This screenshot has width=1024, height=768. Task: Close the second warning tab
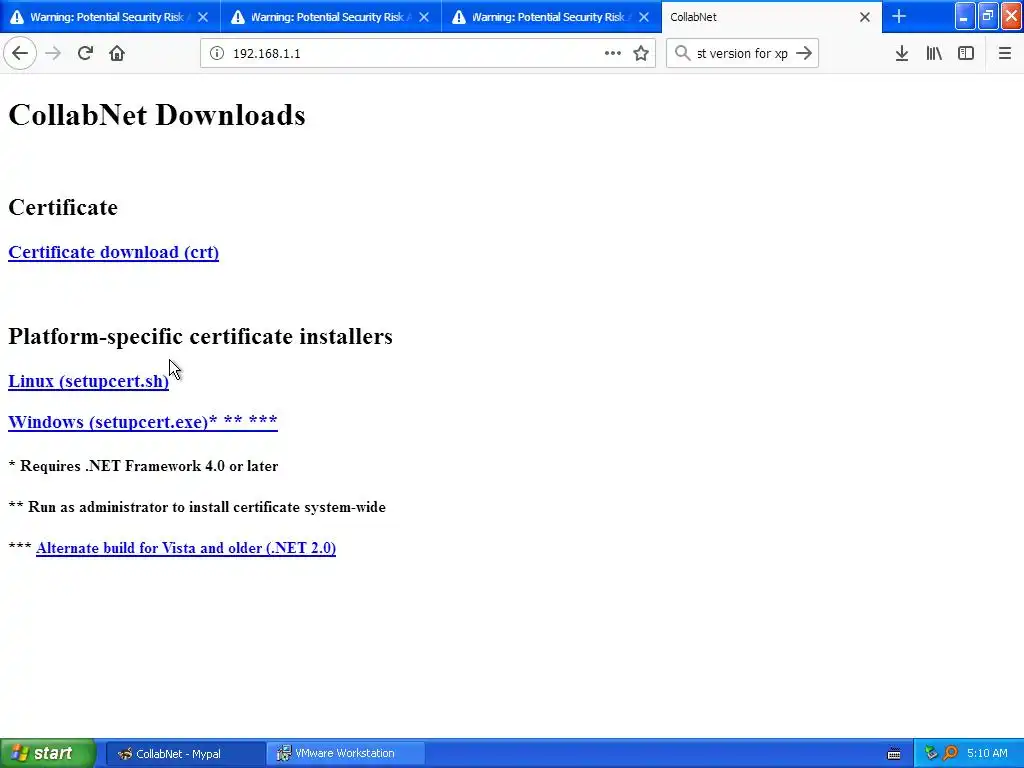(424, 17)
